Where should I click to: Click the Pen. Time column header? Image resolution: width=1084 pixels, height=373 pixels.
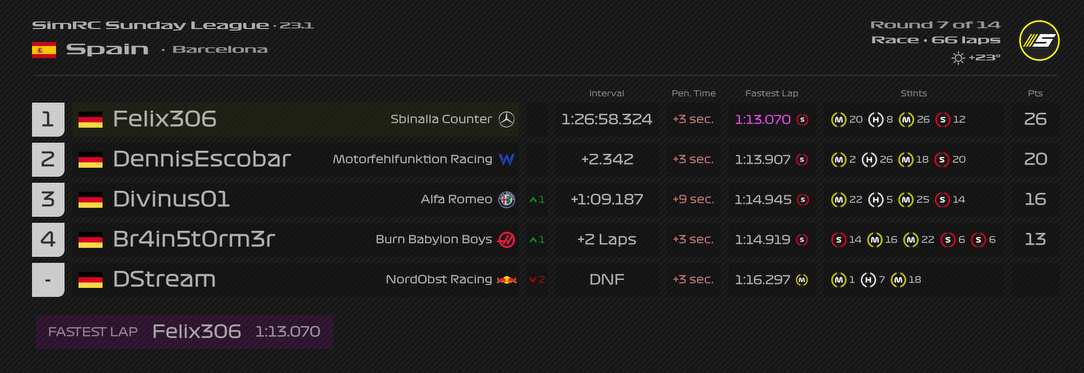693,93
